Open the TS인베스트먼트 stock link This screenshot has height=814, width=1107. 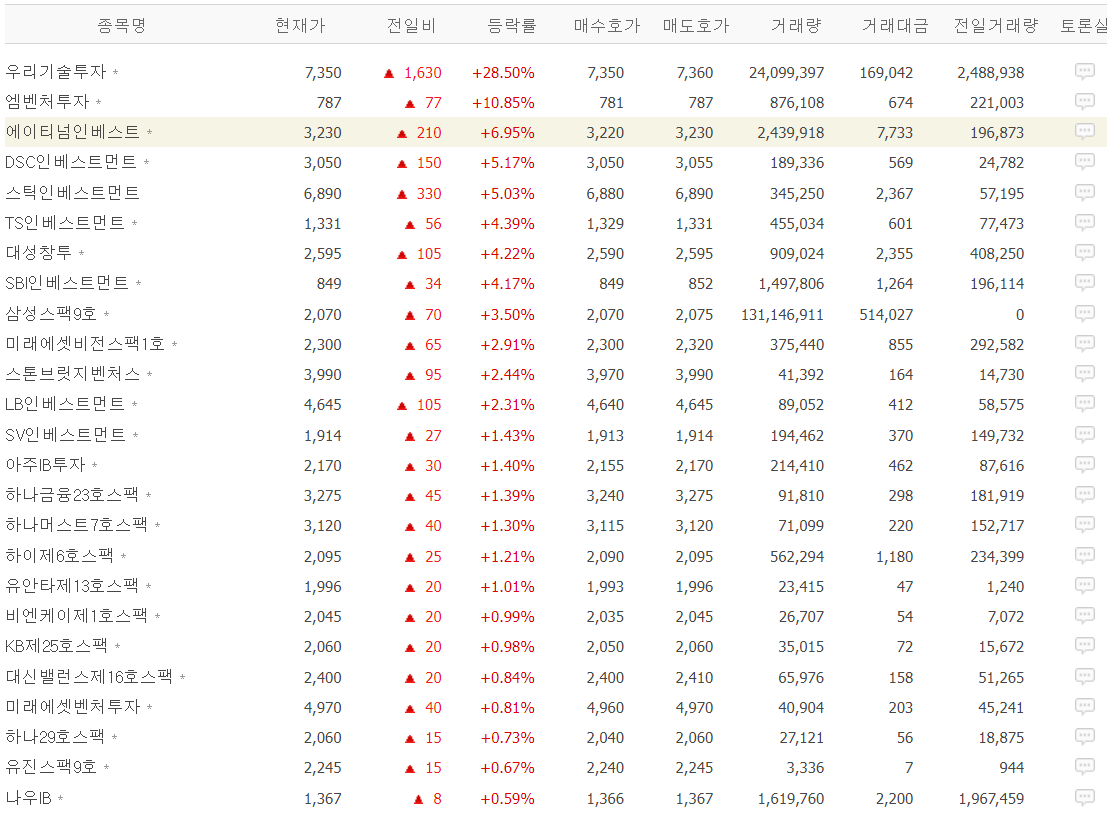(65, 223)
